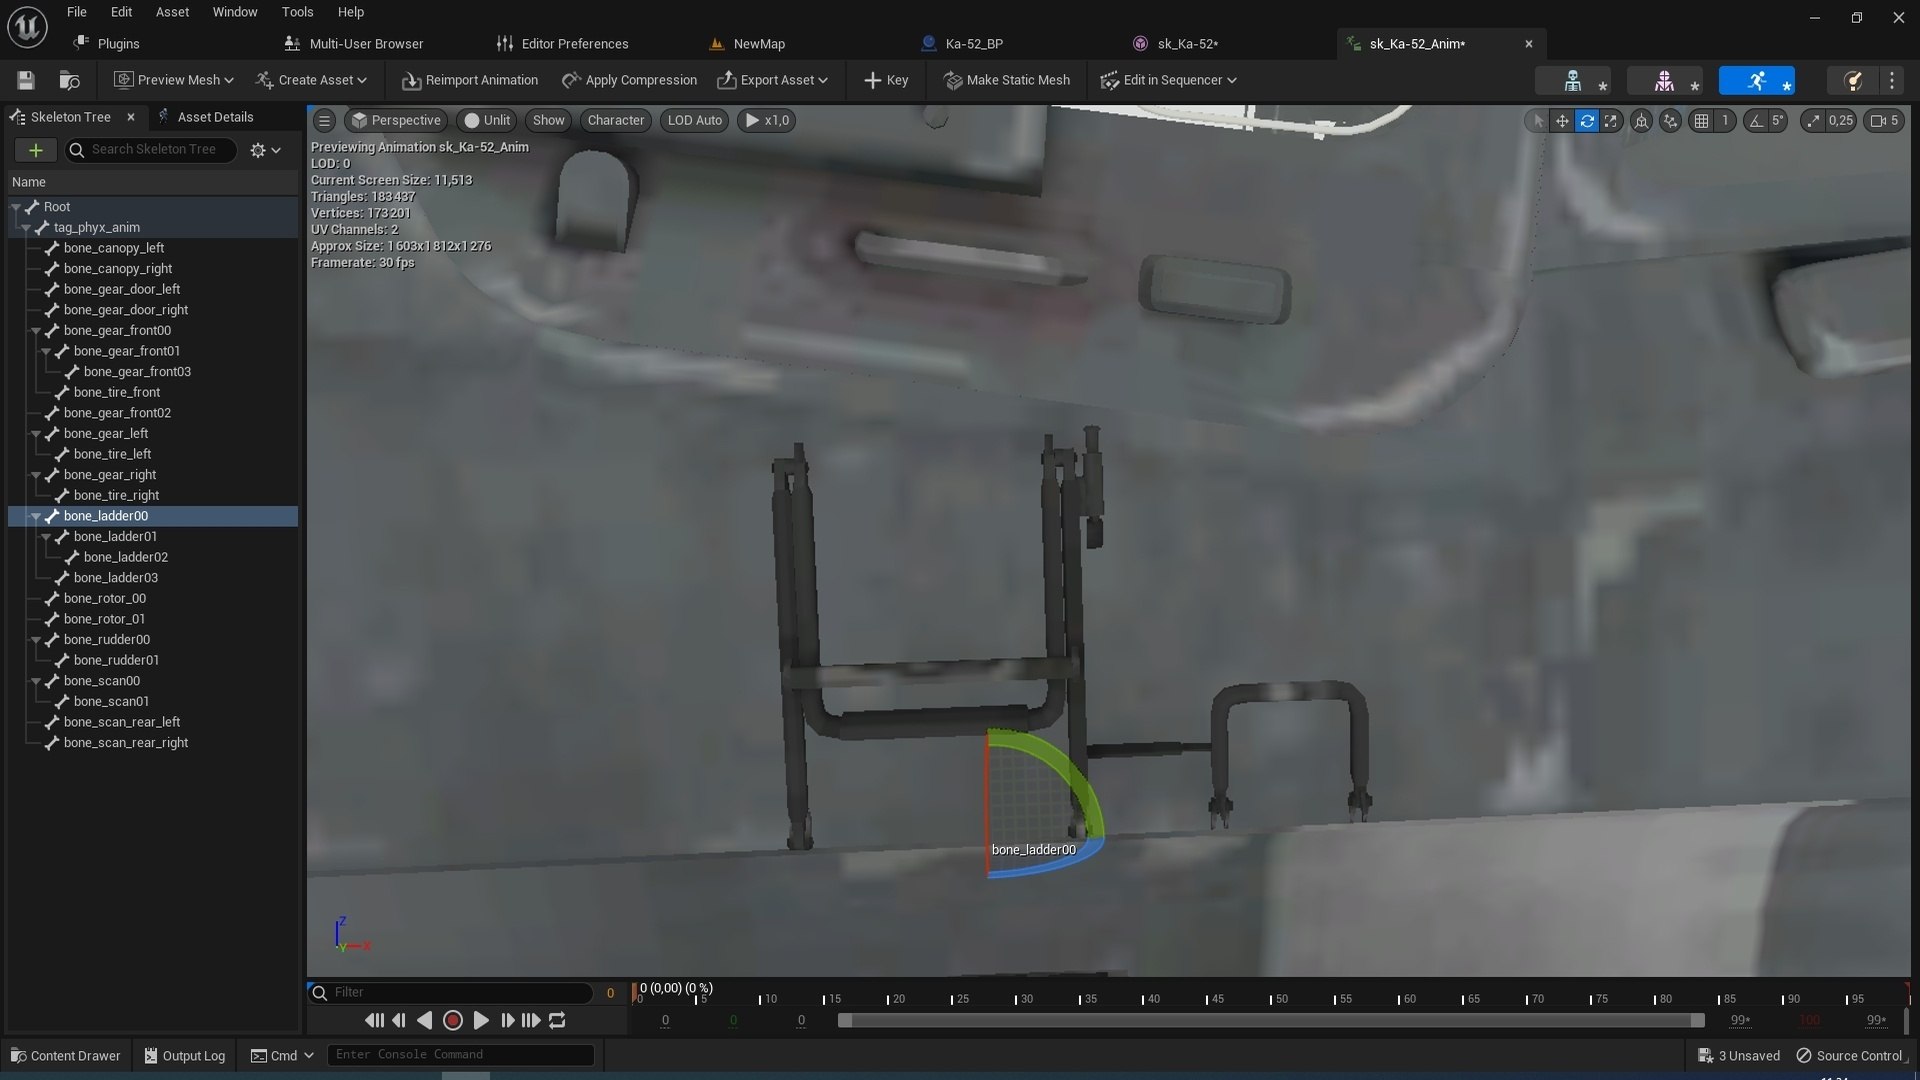
Task: Toggle scale snapping
Action: (1813, 121)
